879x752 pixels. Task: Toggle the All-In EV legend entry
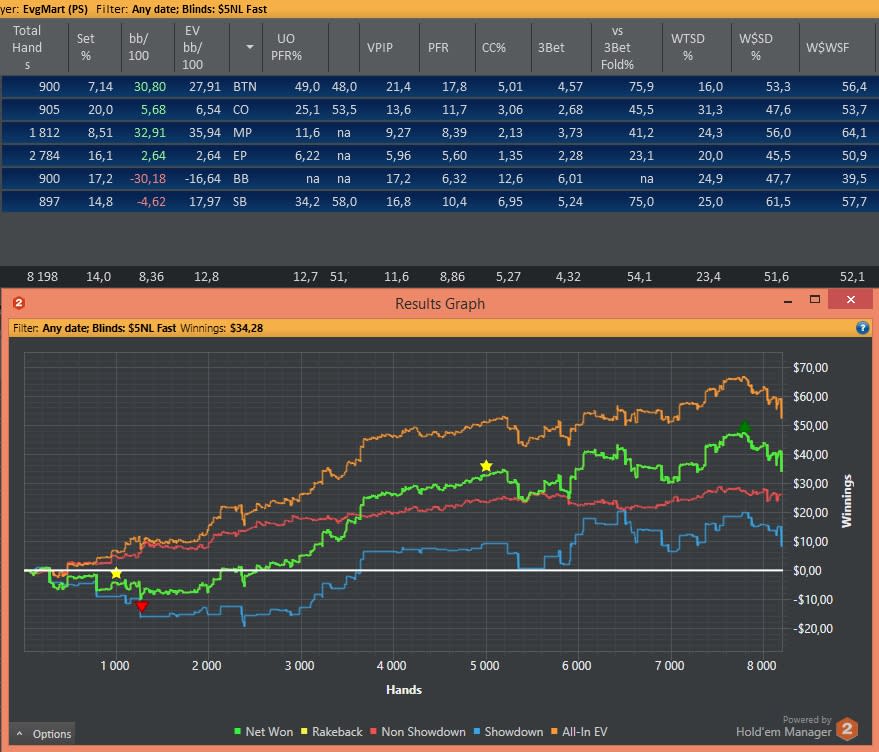click(x=579, y=732)
